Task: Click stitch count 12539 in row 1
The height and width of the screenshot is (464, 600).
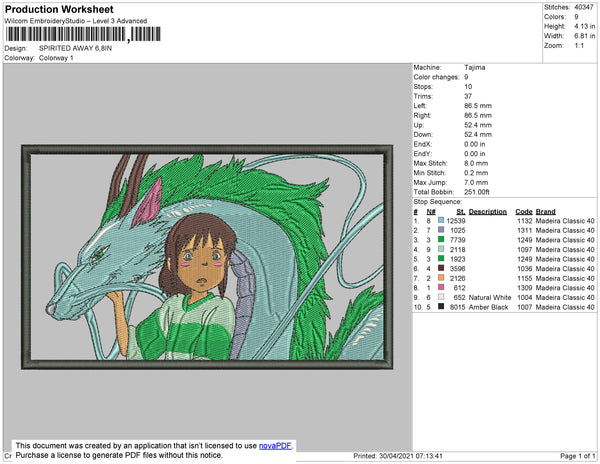Action: (456, 221)
